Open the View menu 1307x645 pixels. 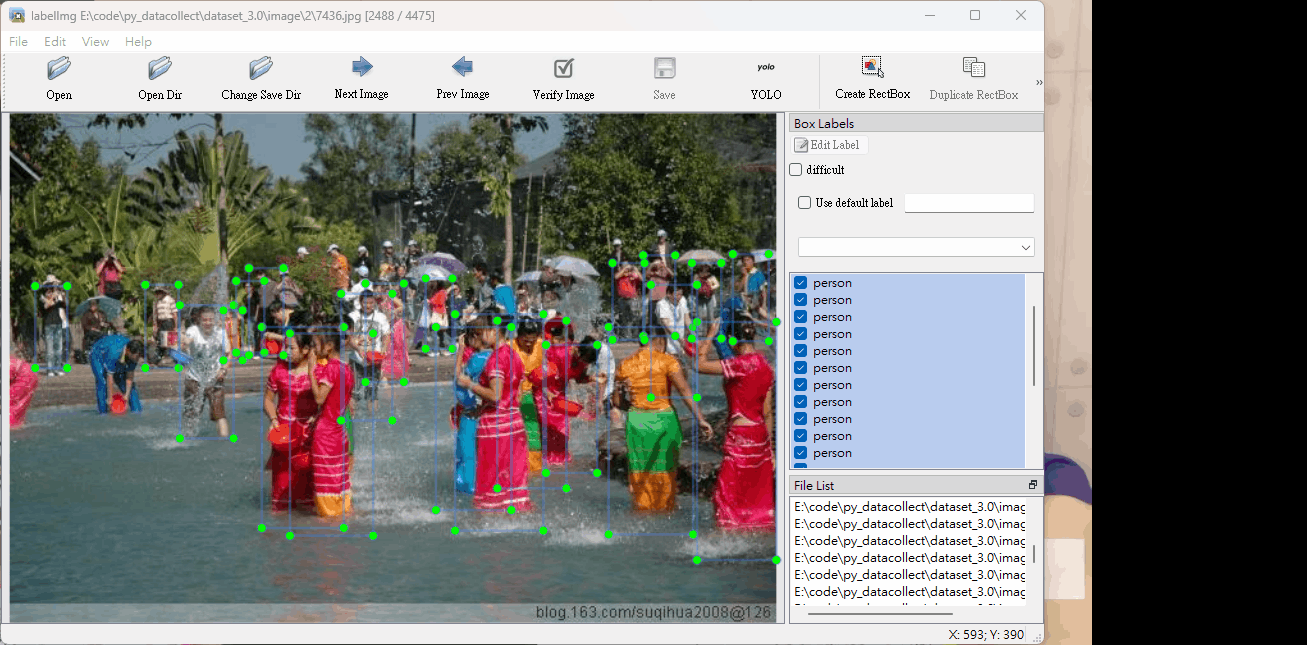pyautogui.click(x=95, y=42)
